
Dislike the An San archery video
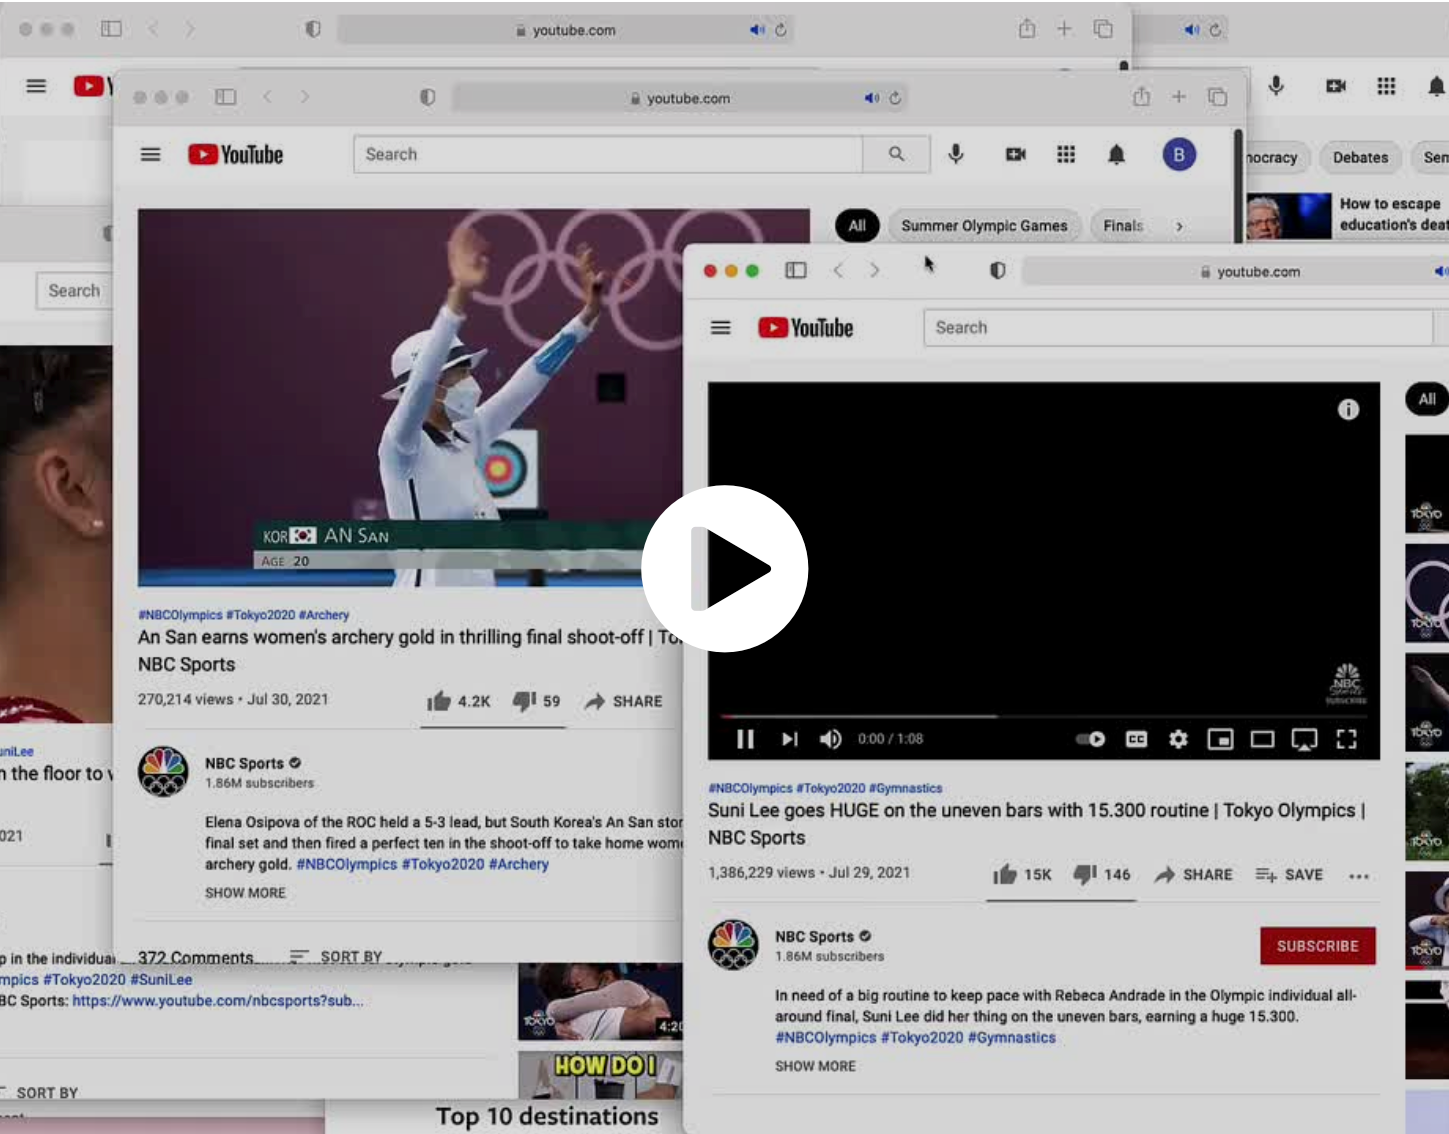[536, 701]
